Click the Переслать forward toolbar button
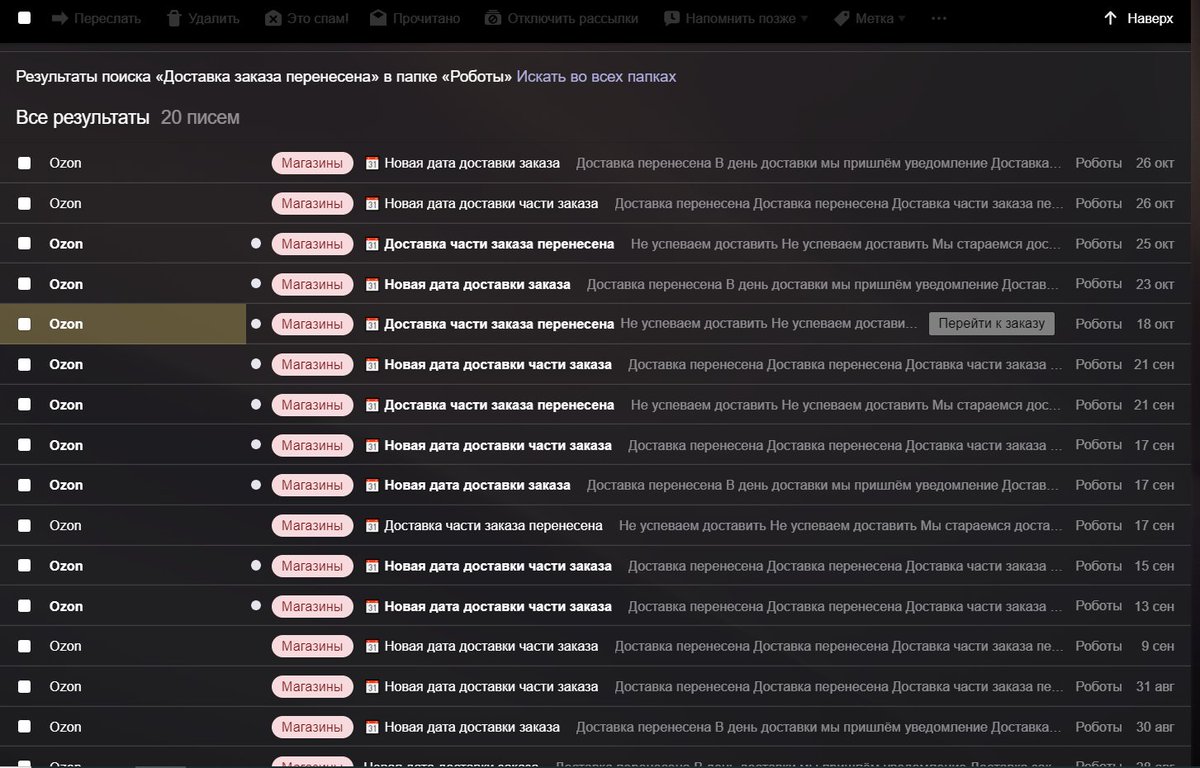 [x=96, y=18]
